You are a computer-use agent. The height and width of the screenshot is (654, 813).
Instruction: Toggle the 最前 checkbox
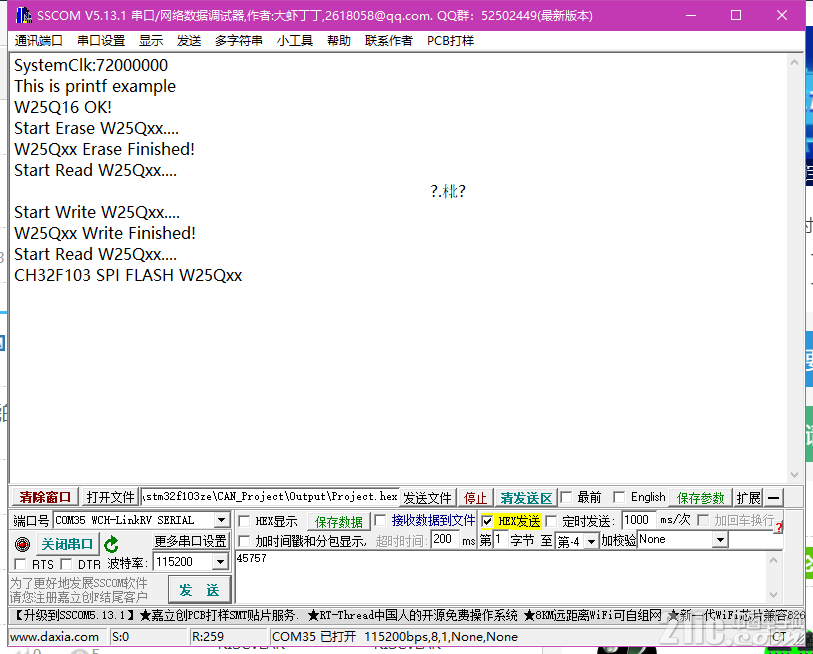tap(566, 497)
